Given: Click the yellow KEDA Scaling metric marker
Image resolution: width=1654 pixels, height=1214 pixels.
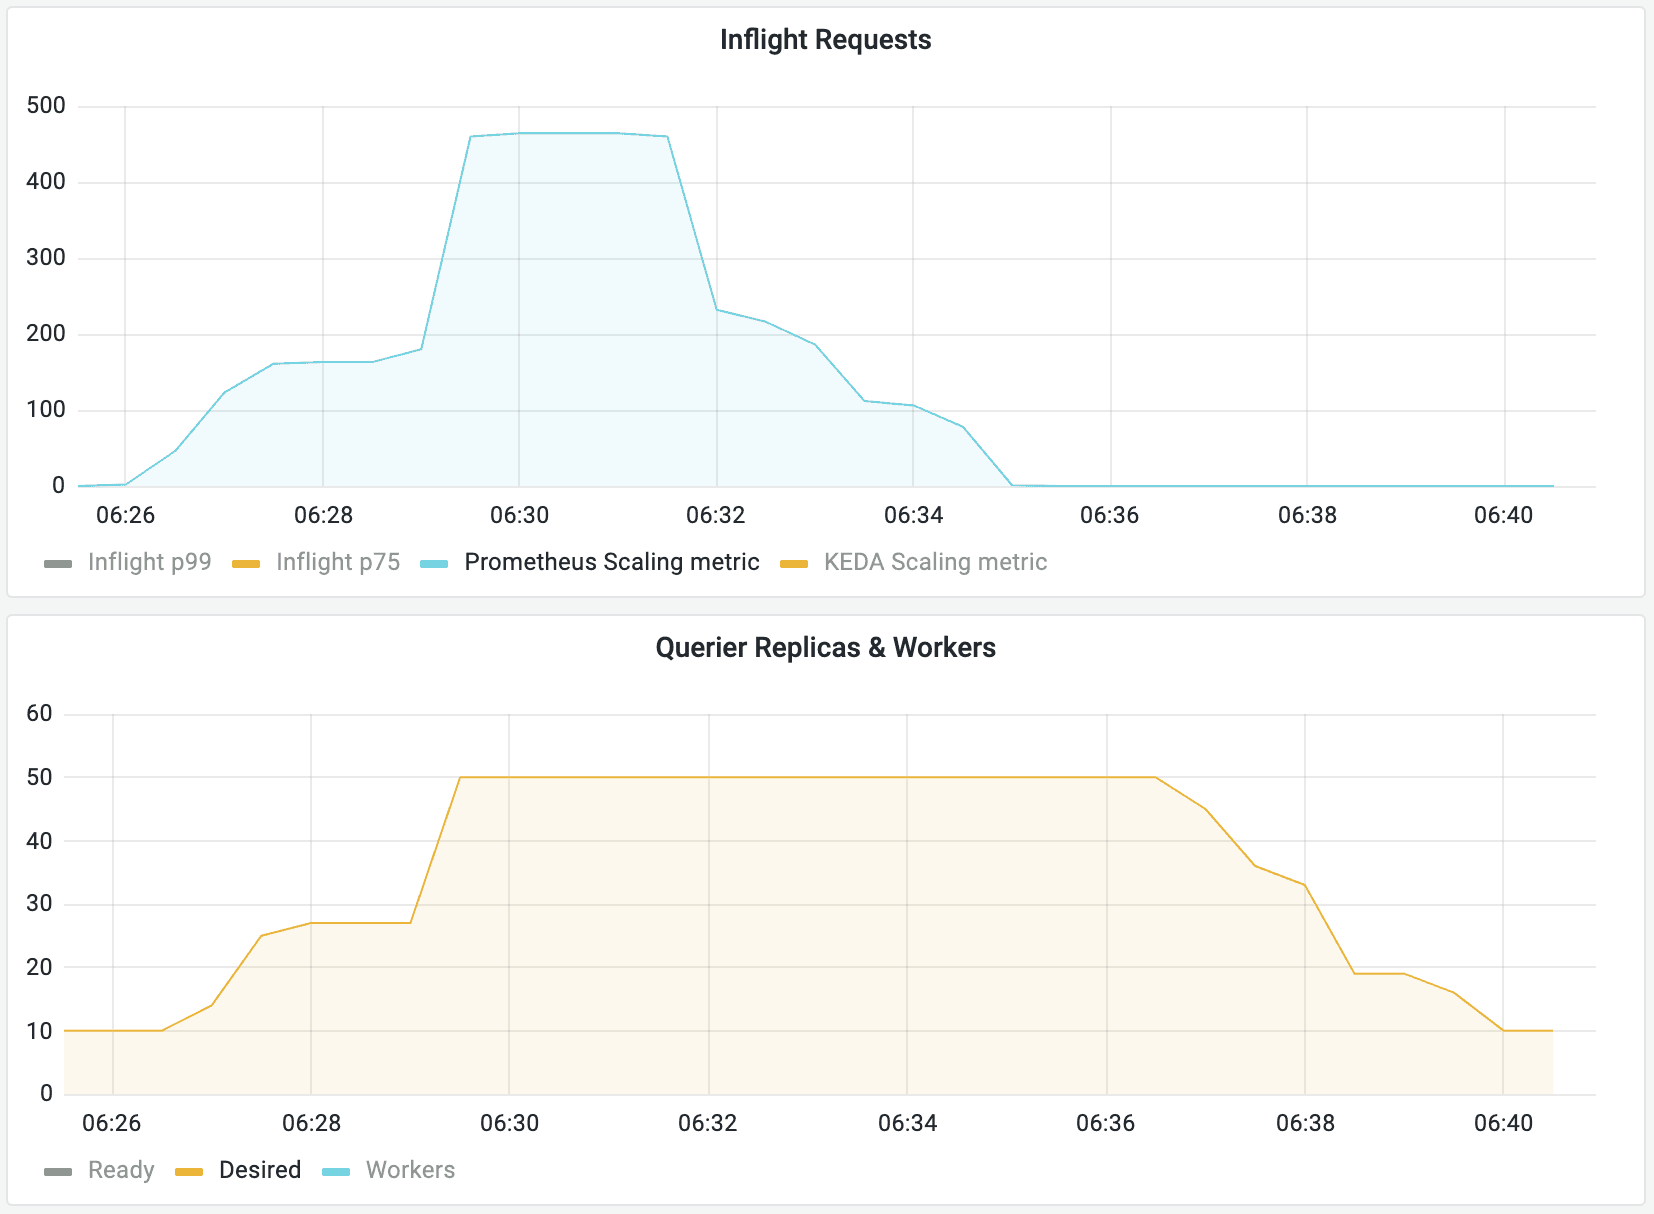Looking at the screenshot, I should [795, 562].
